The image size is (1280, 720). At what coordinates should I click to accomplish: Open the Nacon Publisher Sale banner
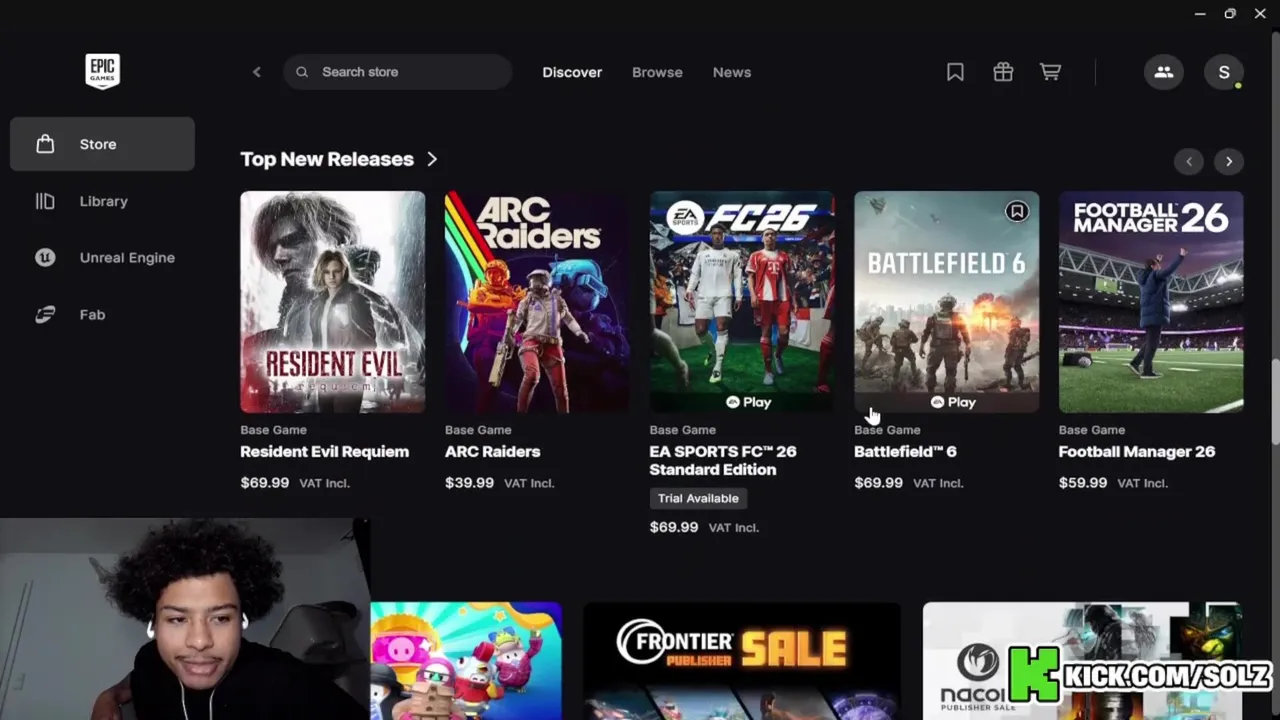pyautogui.click(x=1083, y=661)
